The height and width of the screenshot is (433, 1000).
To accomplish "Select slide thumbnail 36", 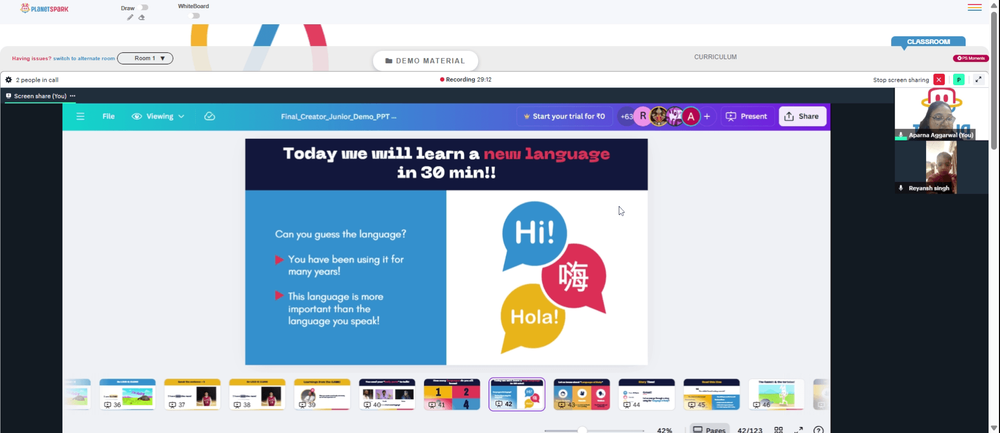I will click(128, 394).
